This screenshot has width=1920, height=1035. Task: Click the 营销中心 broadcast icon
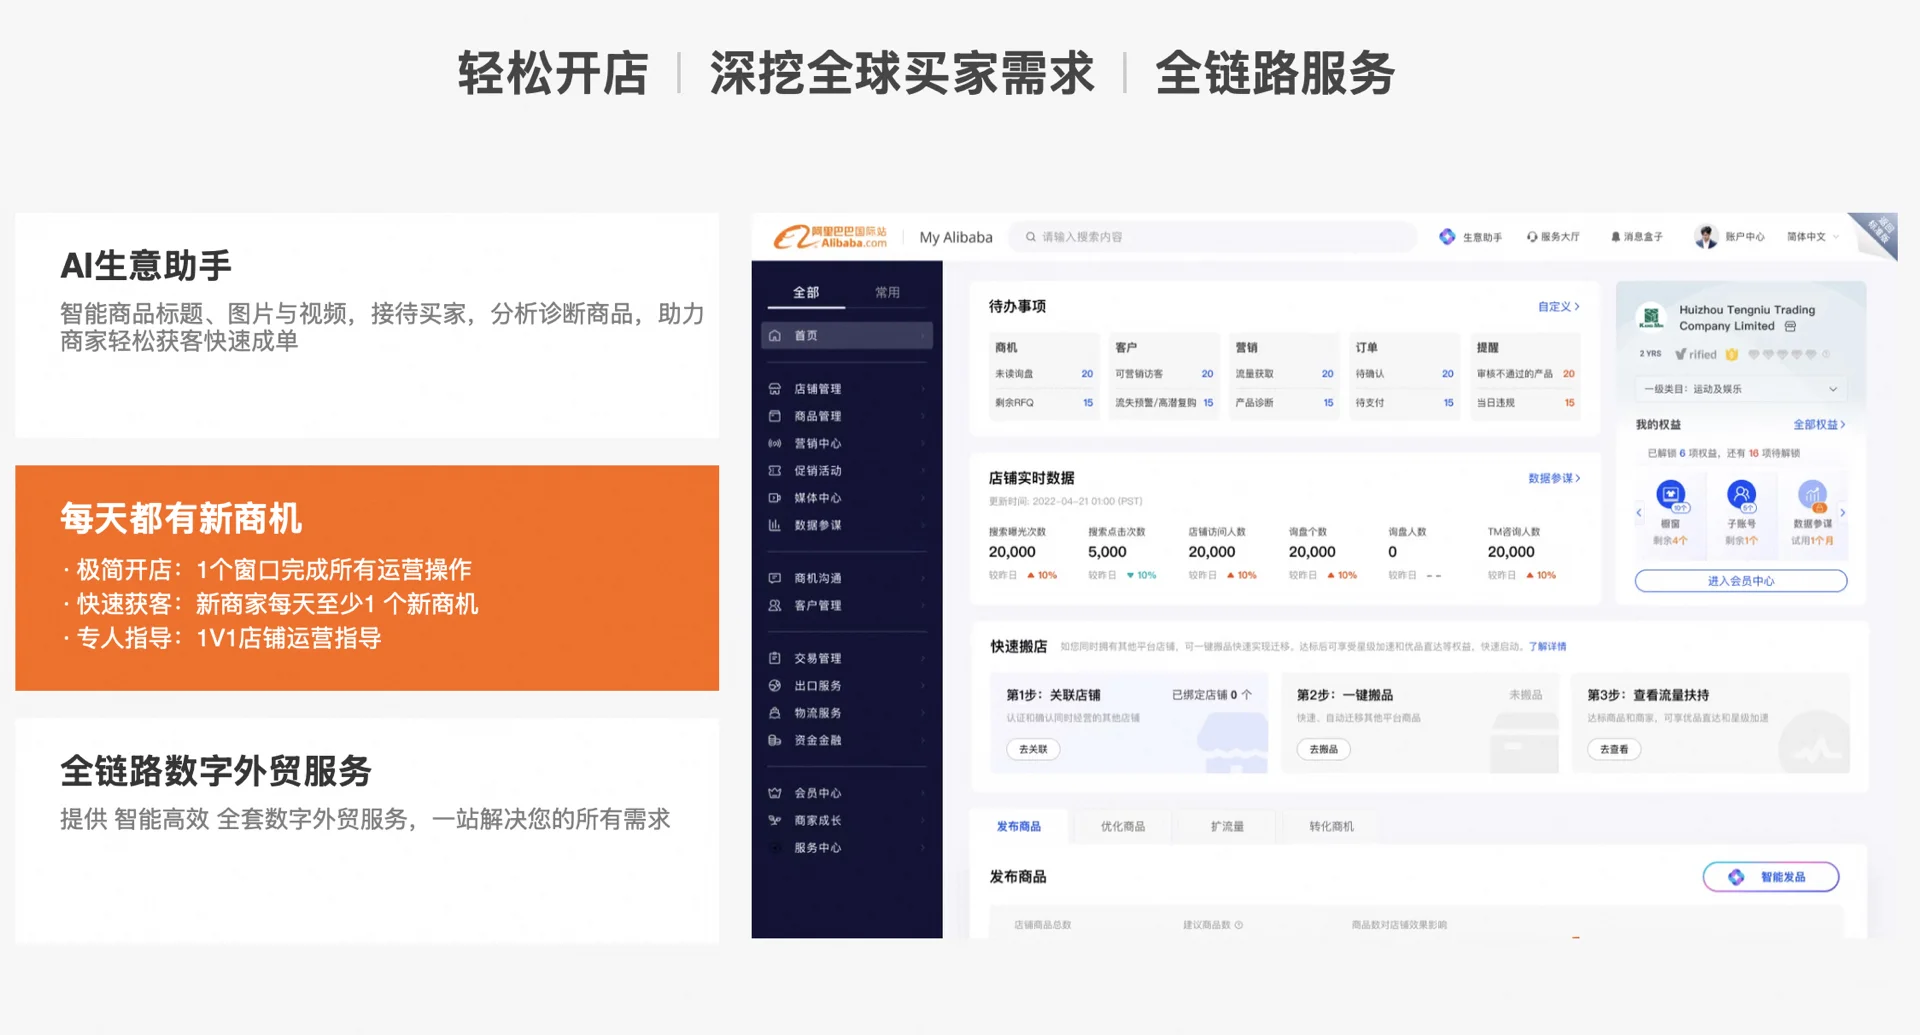point(775,443)
